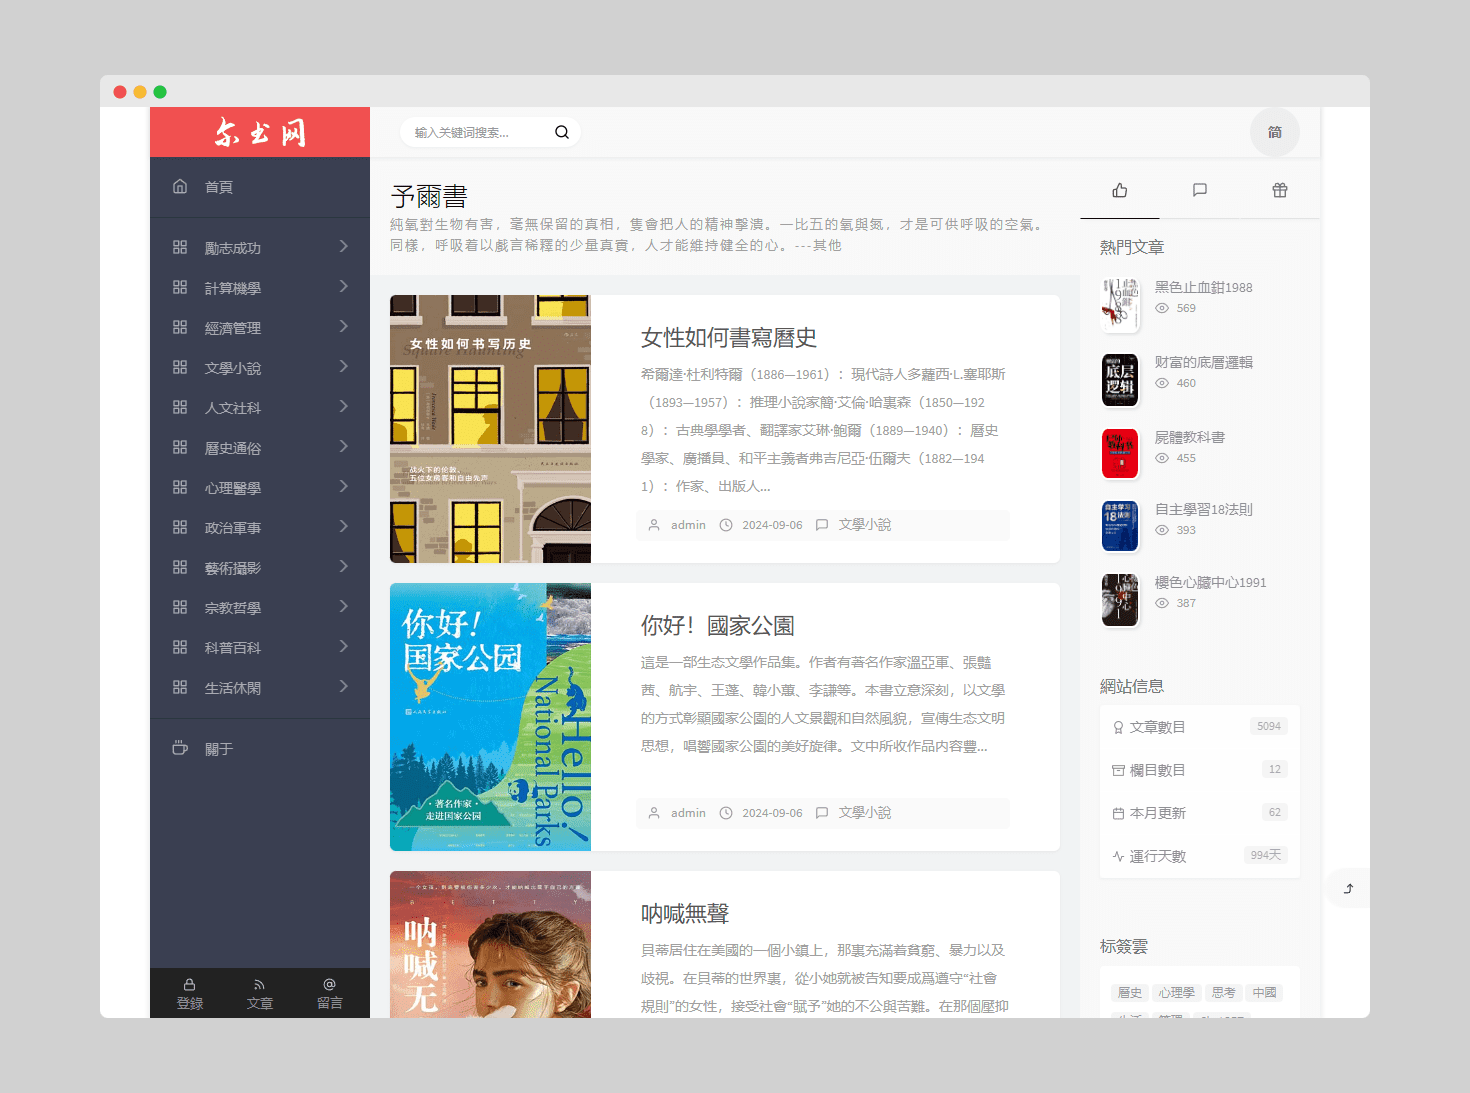Click the search magnifier icon

pos(561,131)
